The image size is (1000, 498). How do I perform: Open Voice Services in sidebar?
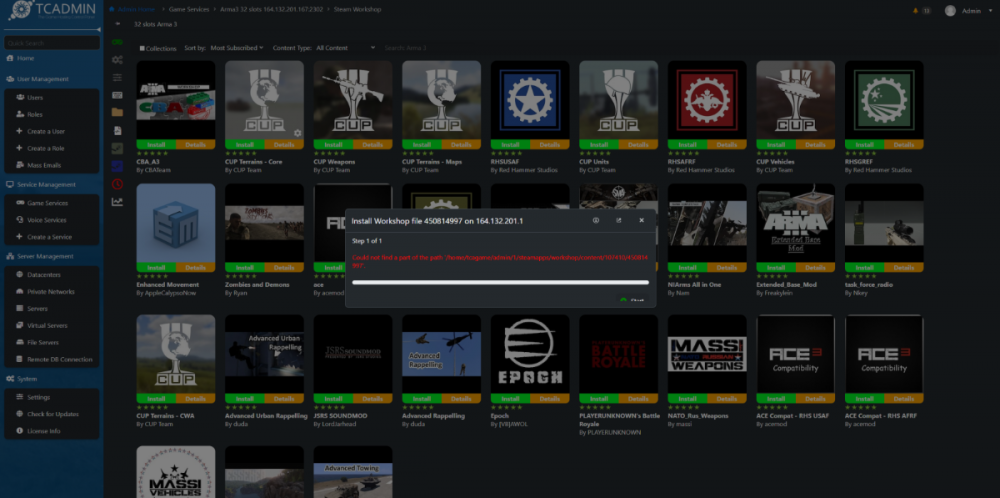pyautogui.click(x=47, y=220)
